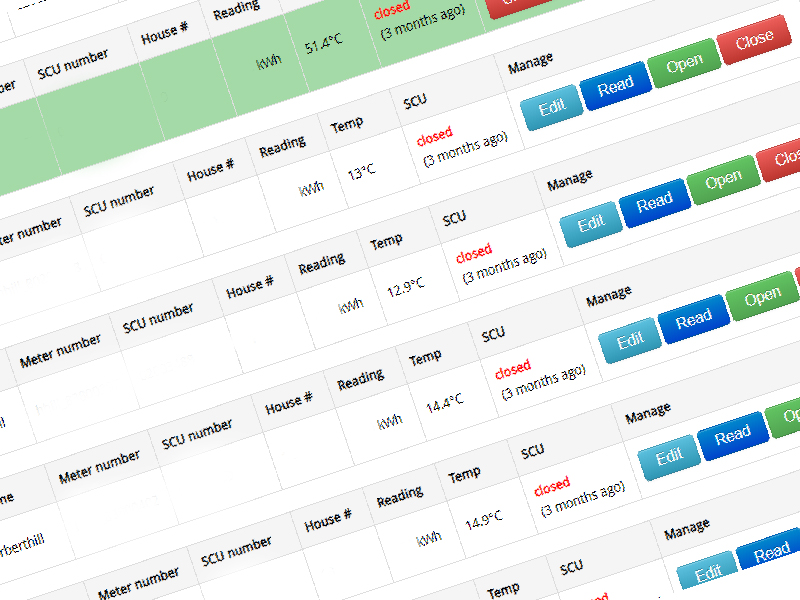Click kWh reading in the 12.9°C row

coord(351,306)
